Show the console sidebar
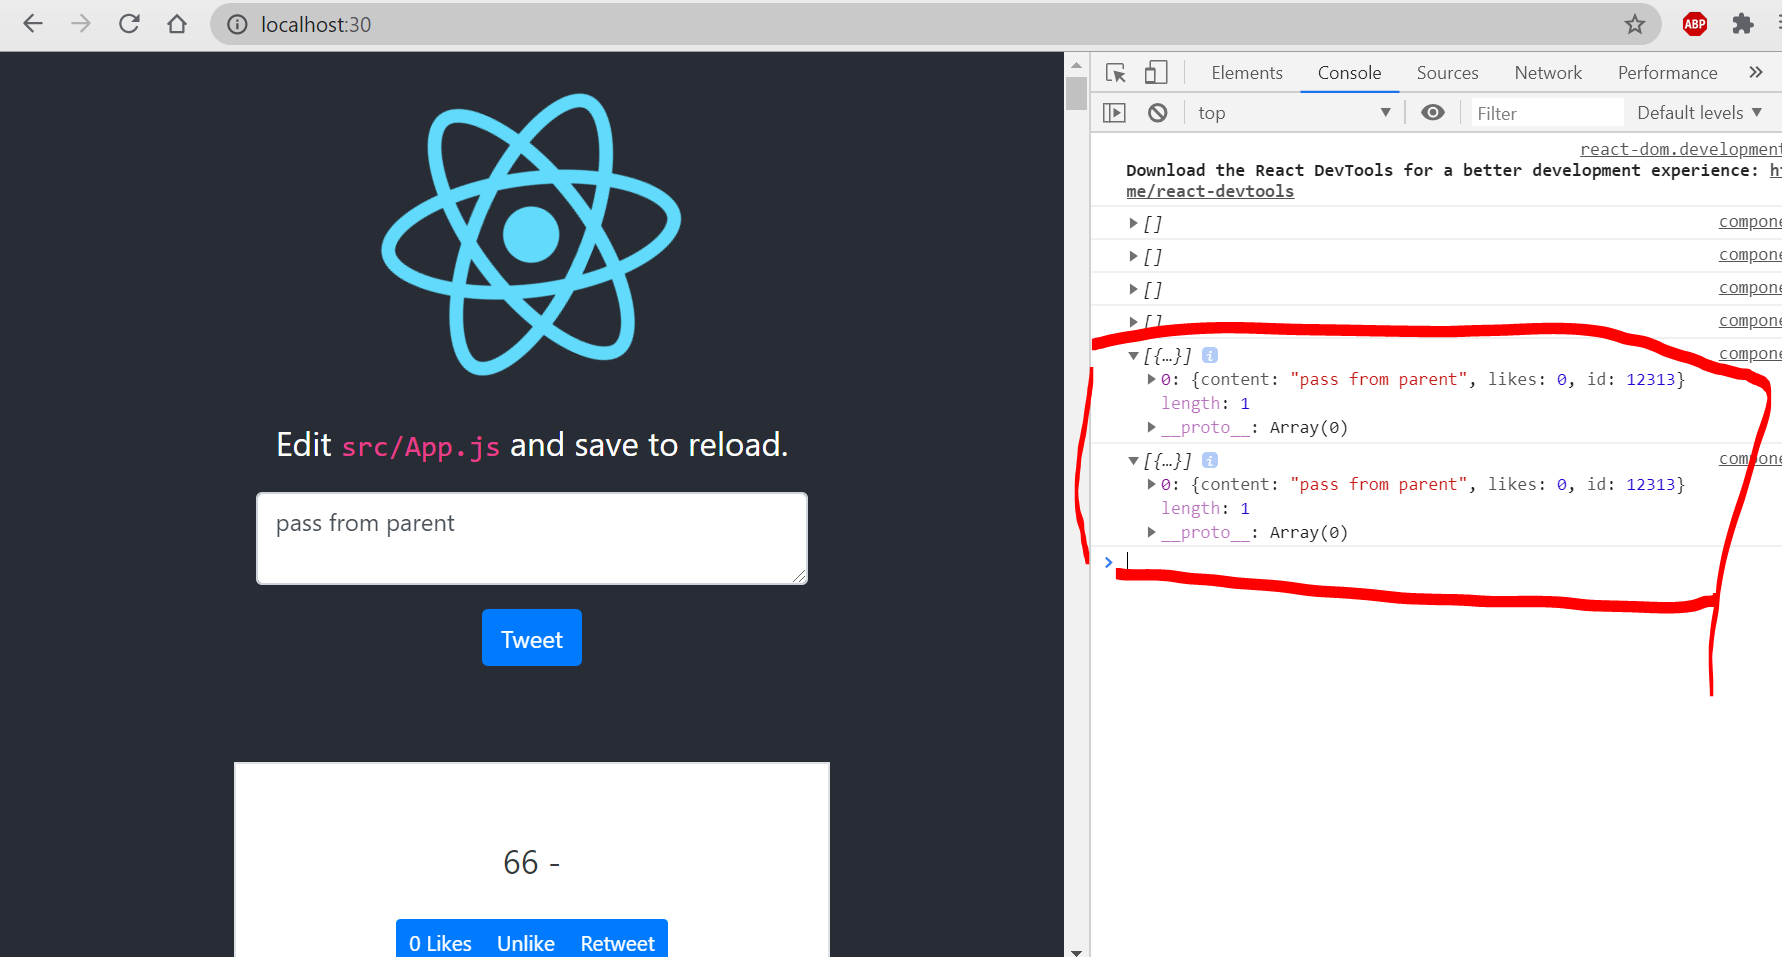Image resolution: width=1782 pixels, height=957 pixels. 1114,113
